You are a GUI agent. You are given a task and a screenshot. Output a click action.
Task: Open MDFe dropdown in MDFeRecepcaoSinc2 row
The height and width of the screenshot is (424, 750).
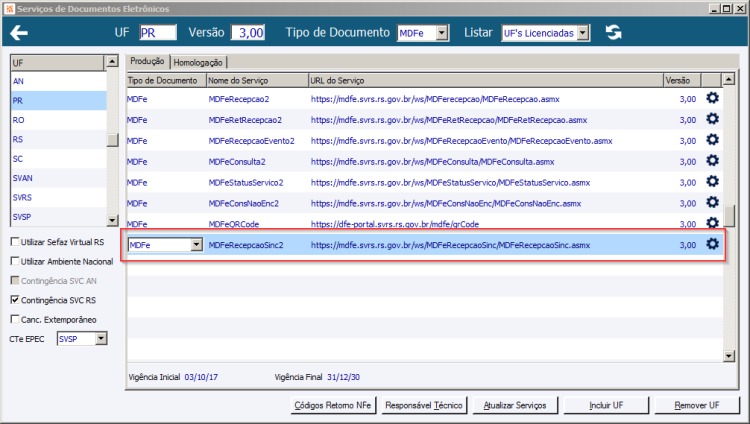196,245
